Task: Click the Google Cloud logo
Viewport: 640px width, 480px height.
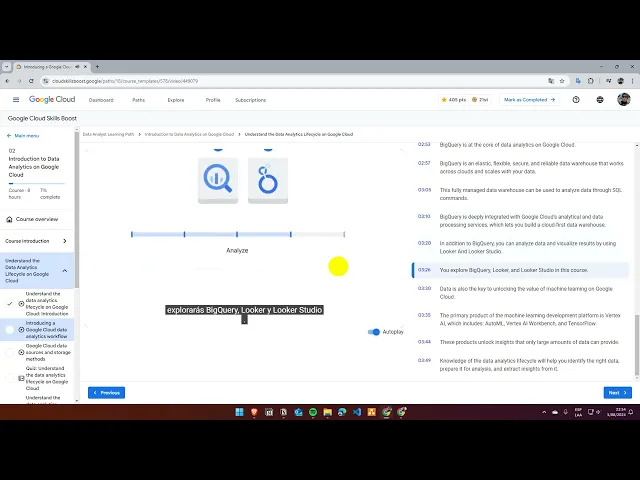Action: coord(52,100)
